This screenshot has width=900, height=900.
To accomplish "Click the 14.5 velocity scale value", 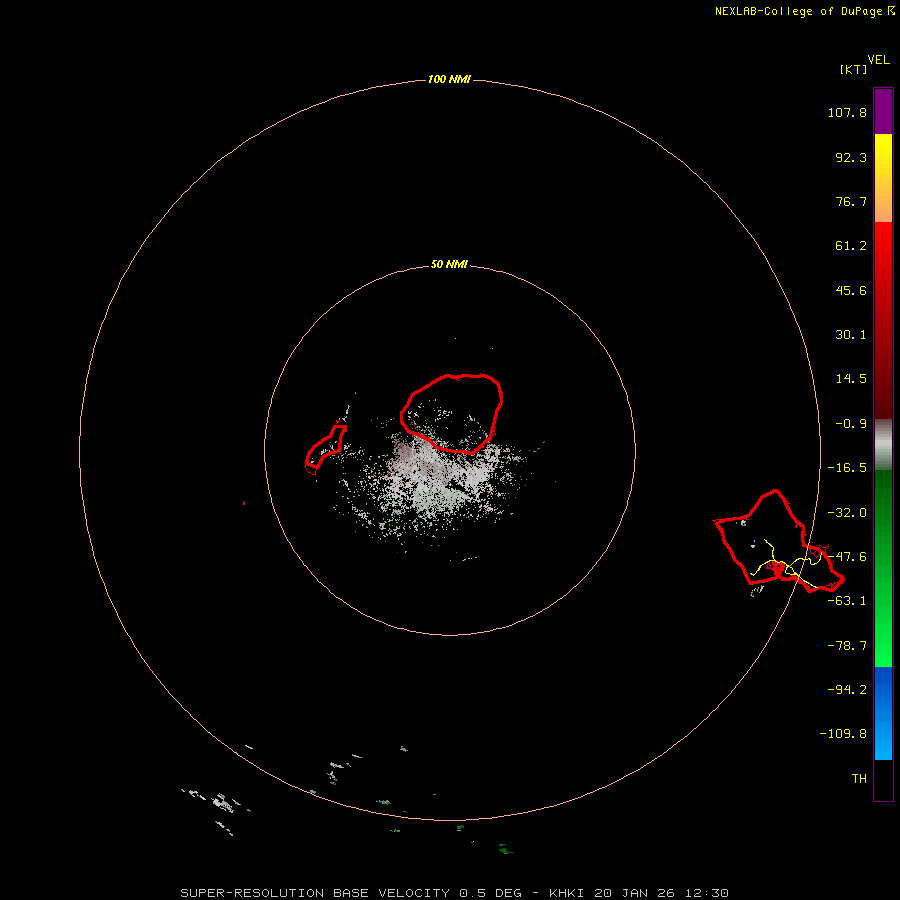I will click(x=851, y=379).
